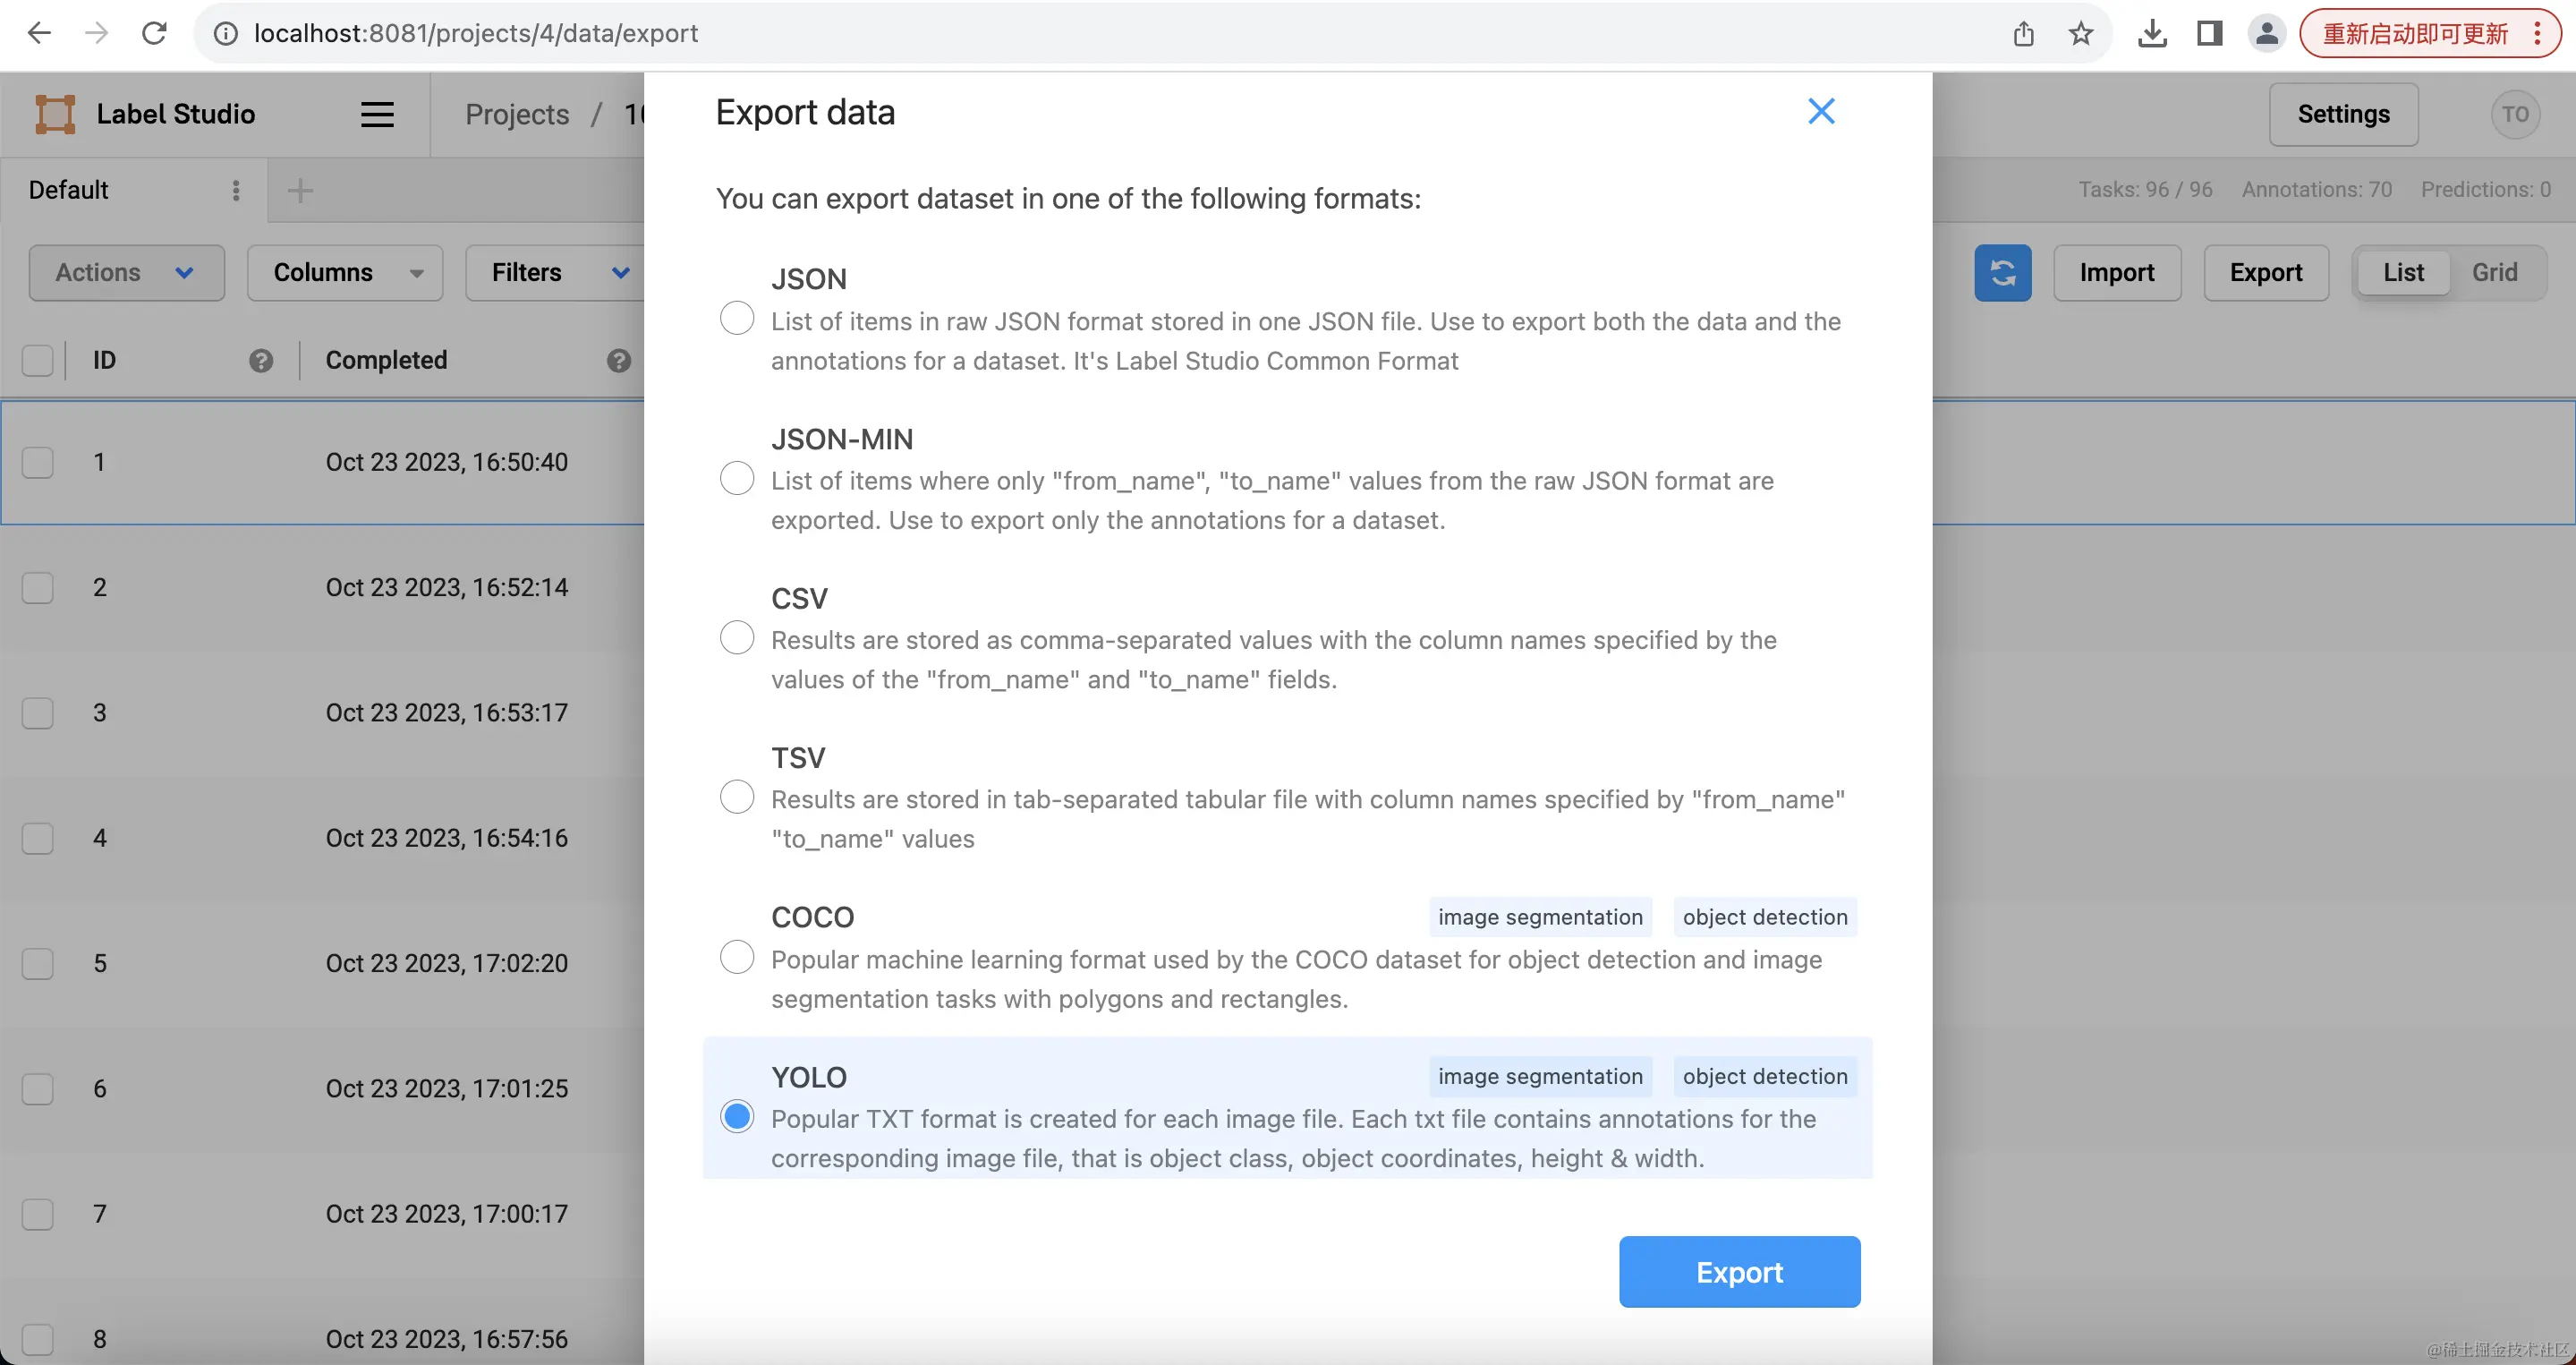Choose the COCO export format

click(x=737, y=958)
